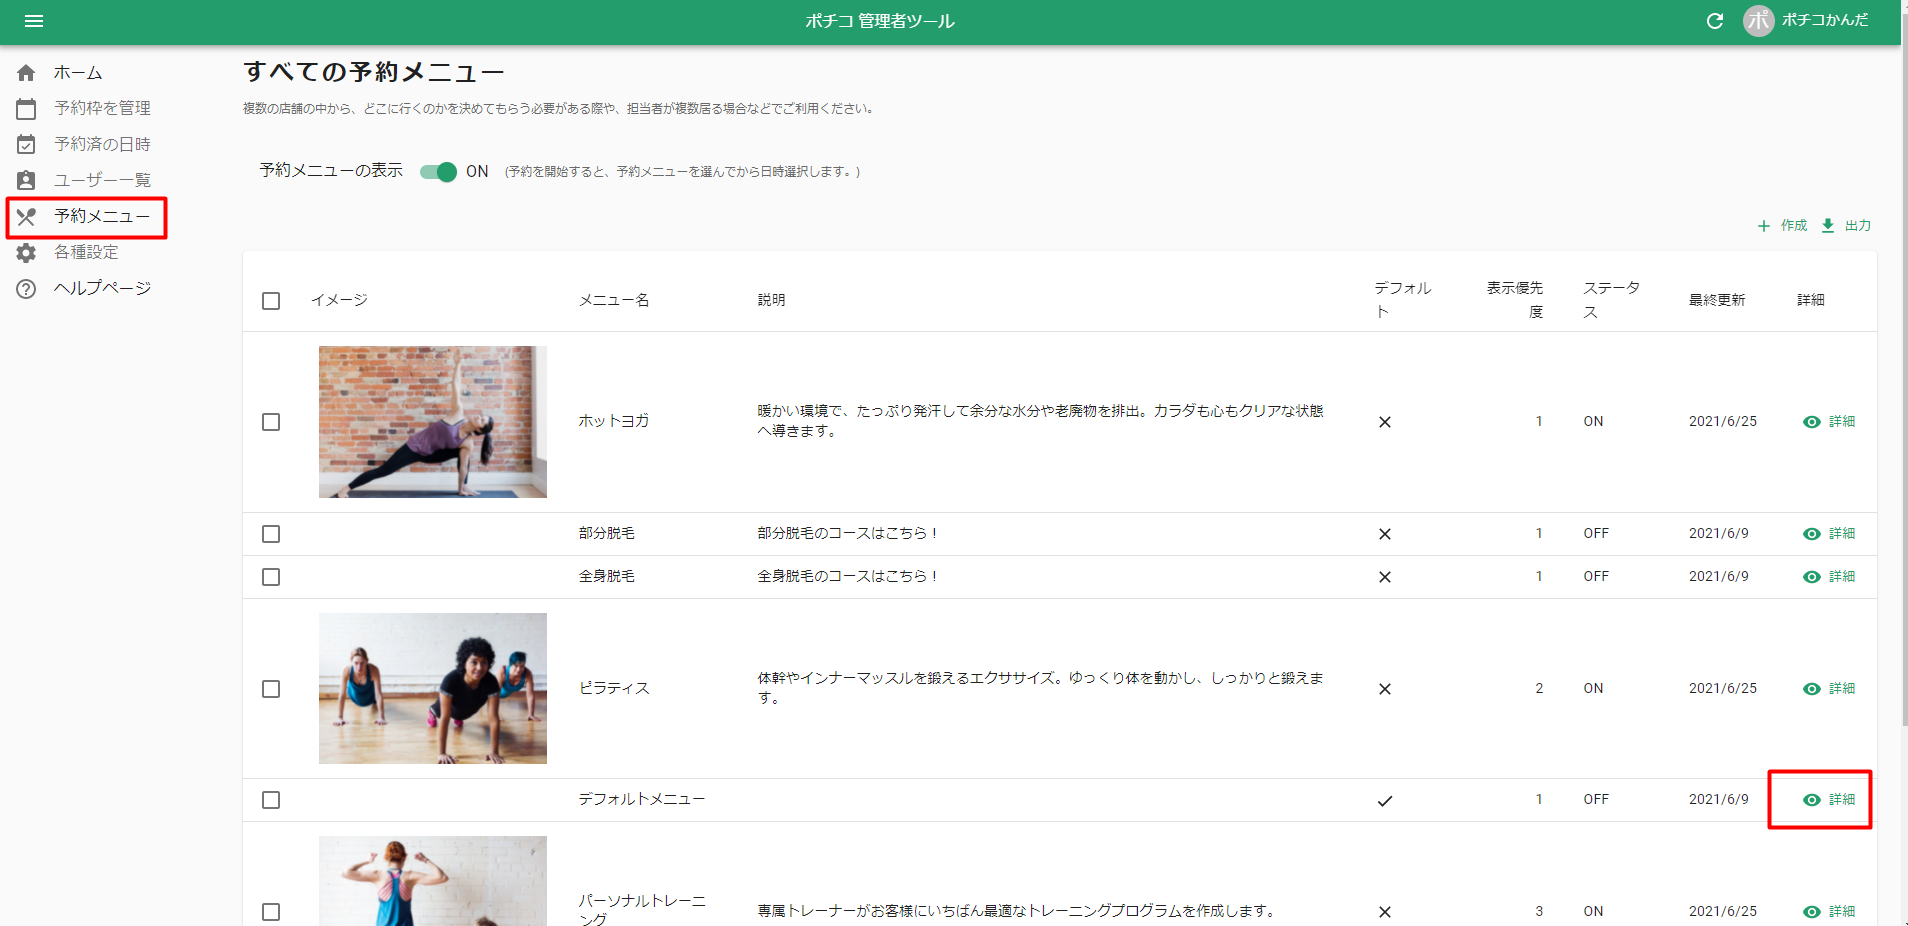Open 詳細 link for デフォルトメニュー
Screen dimensions: 1908x926
tap(1841, 800)
